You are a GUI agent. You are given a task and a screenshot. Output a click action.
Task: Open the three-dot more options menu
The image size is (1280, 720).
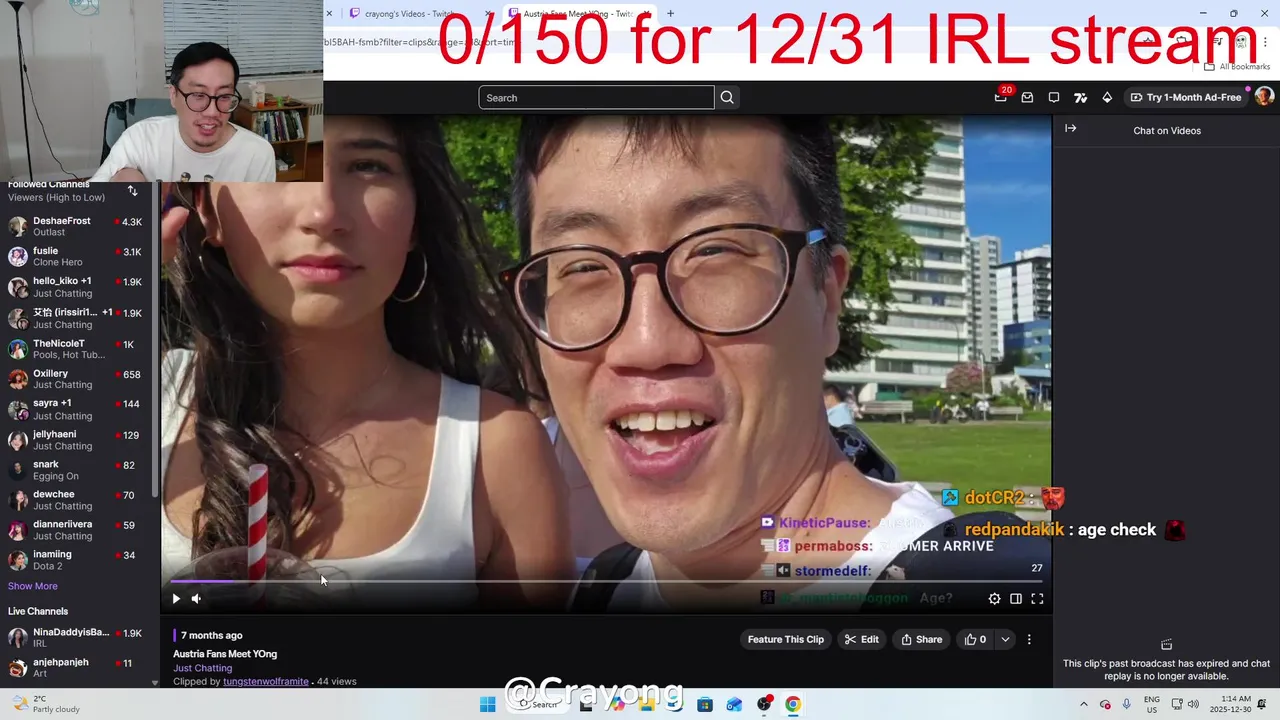tap(1029, 639)
